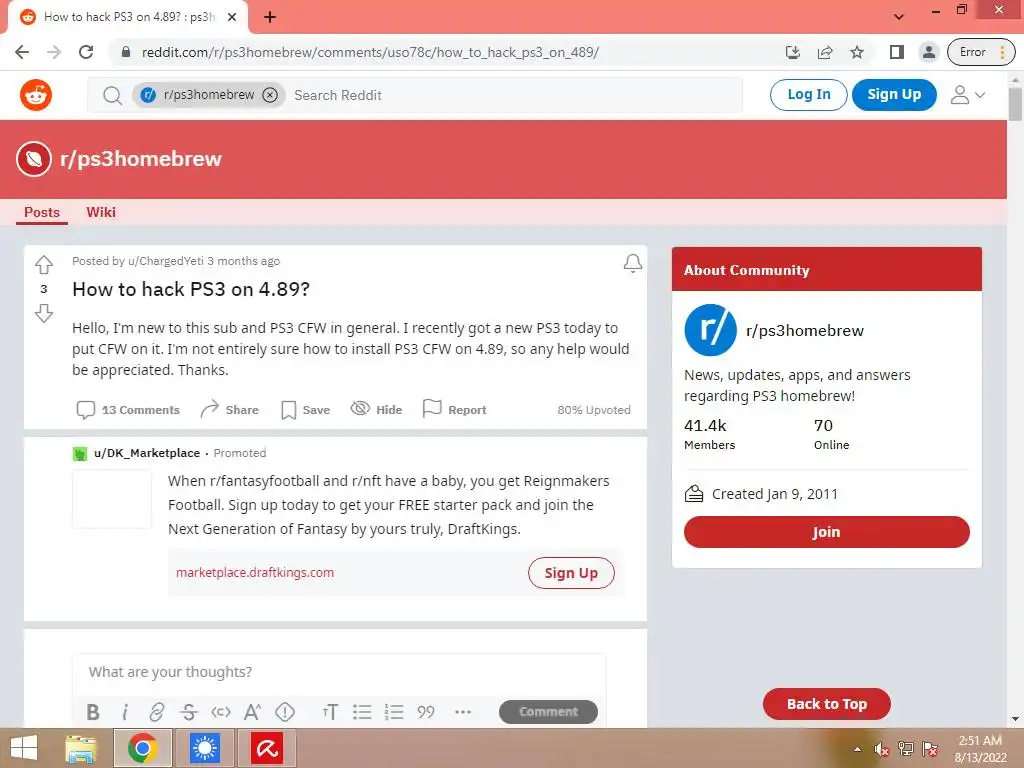Switch to the Wiki tab
1024x768 pixels.
coord(101,212)
